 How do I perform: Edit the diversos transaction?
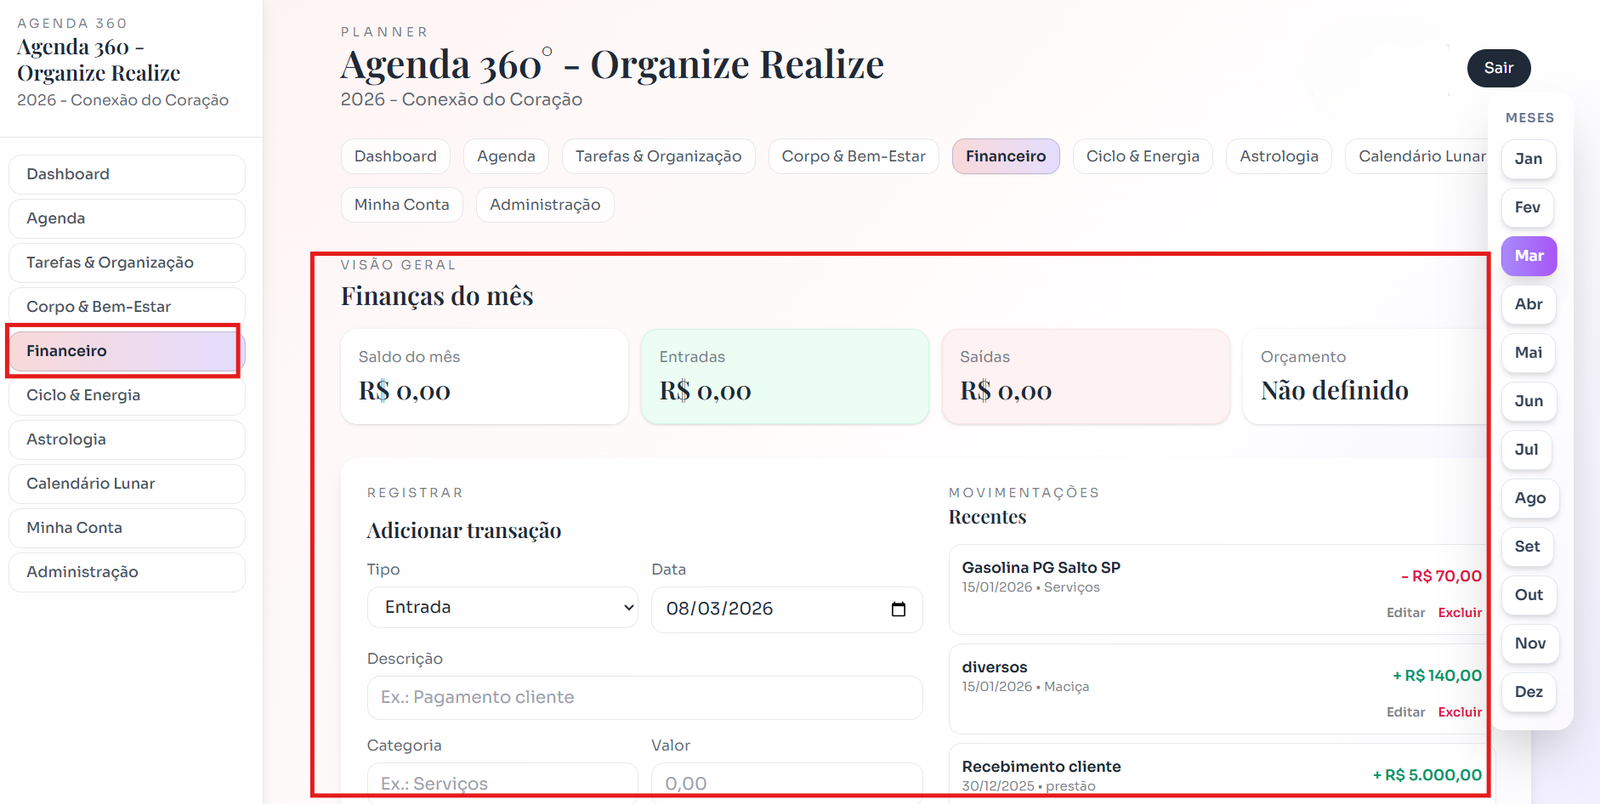pos(1405,712)
